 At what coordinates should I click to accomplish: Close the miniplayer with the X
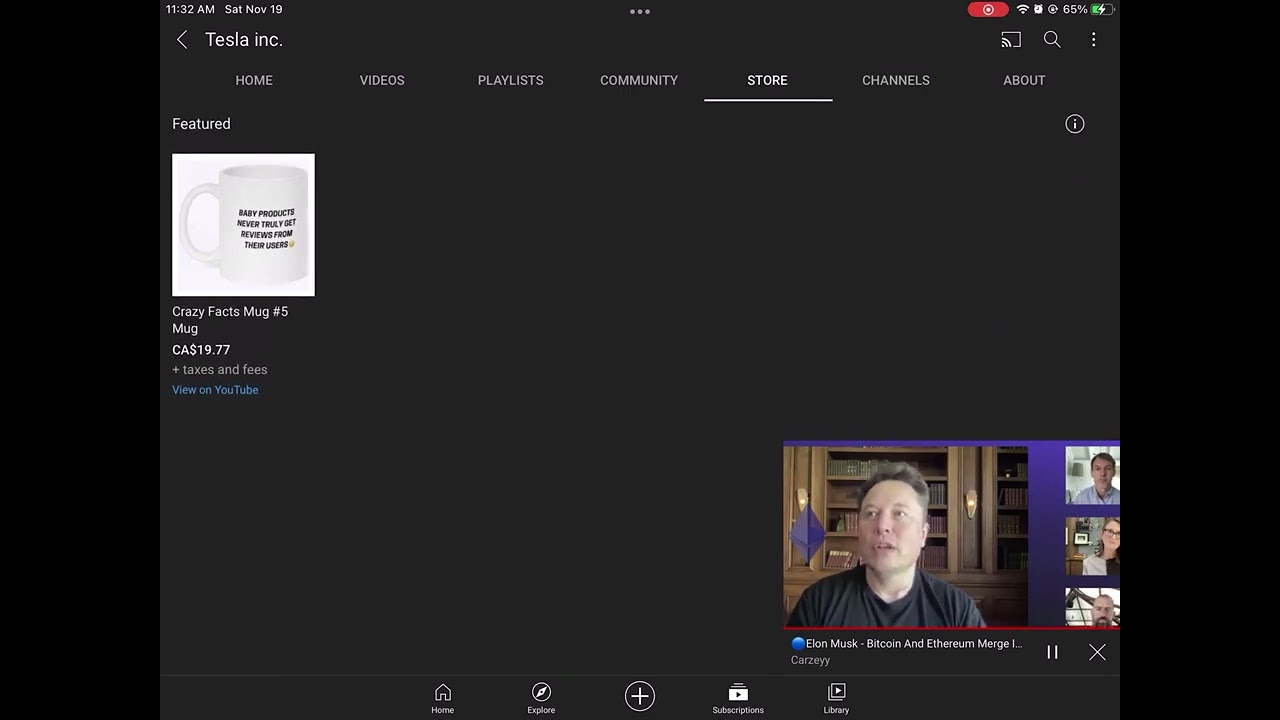(x=1097, y=652)
